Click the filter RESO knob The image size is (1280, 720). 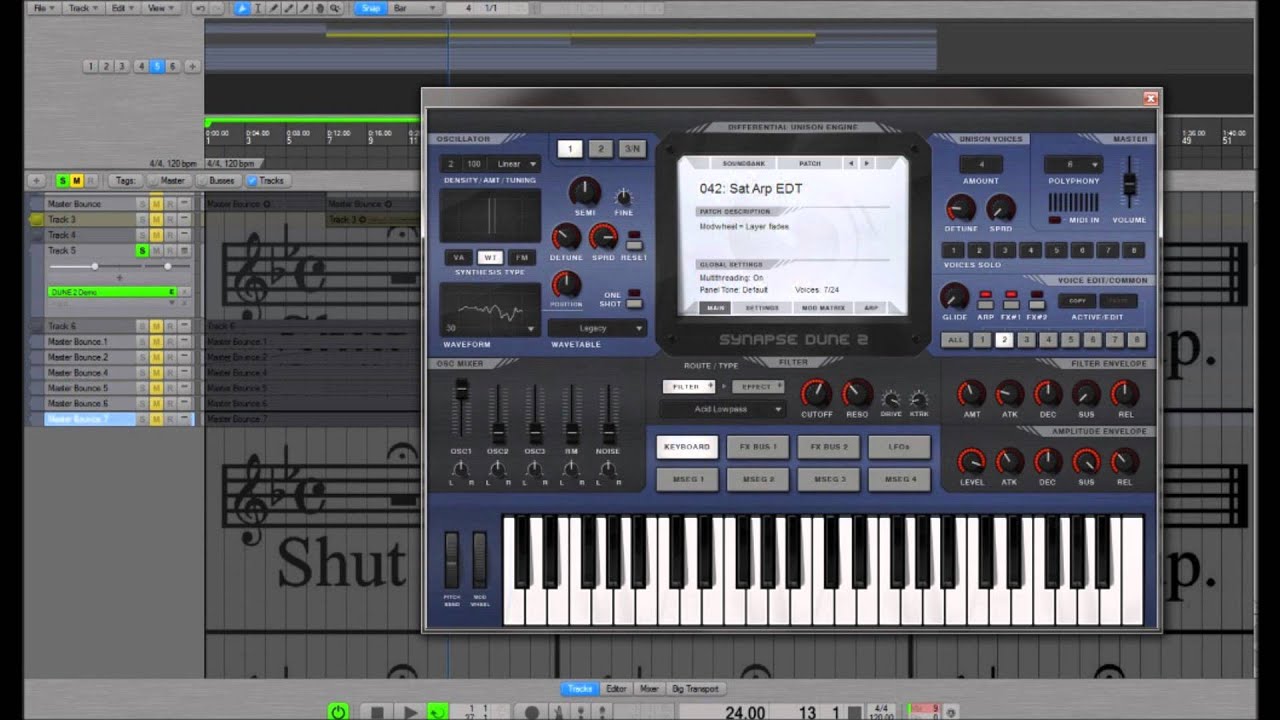(x=857, y=393)
